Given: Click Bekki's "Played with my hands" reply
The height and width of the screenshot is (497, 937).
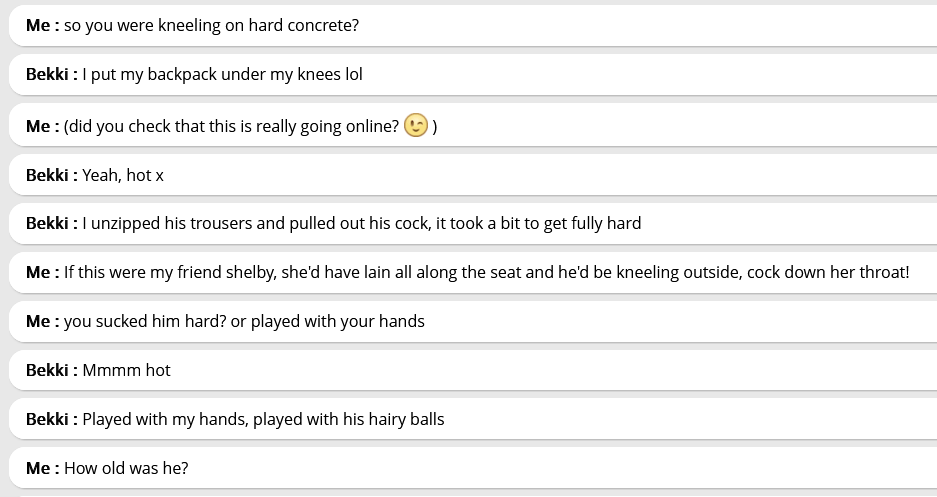Looking at the screenshot, I should pyautogui.click(x=263, y=419).
